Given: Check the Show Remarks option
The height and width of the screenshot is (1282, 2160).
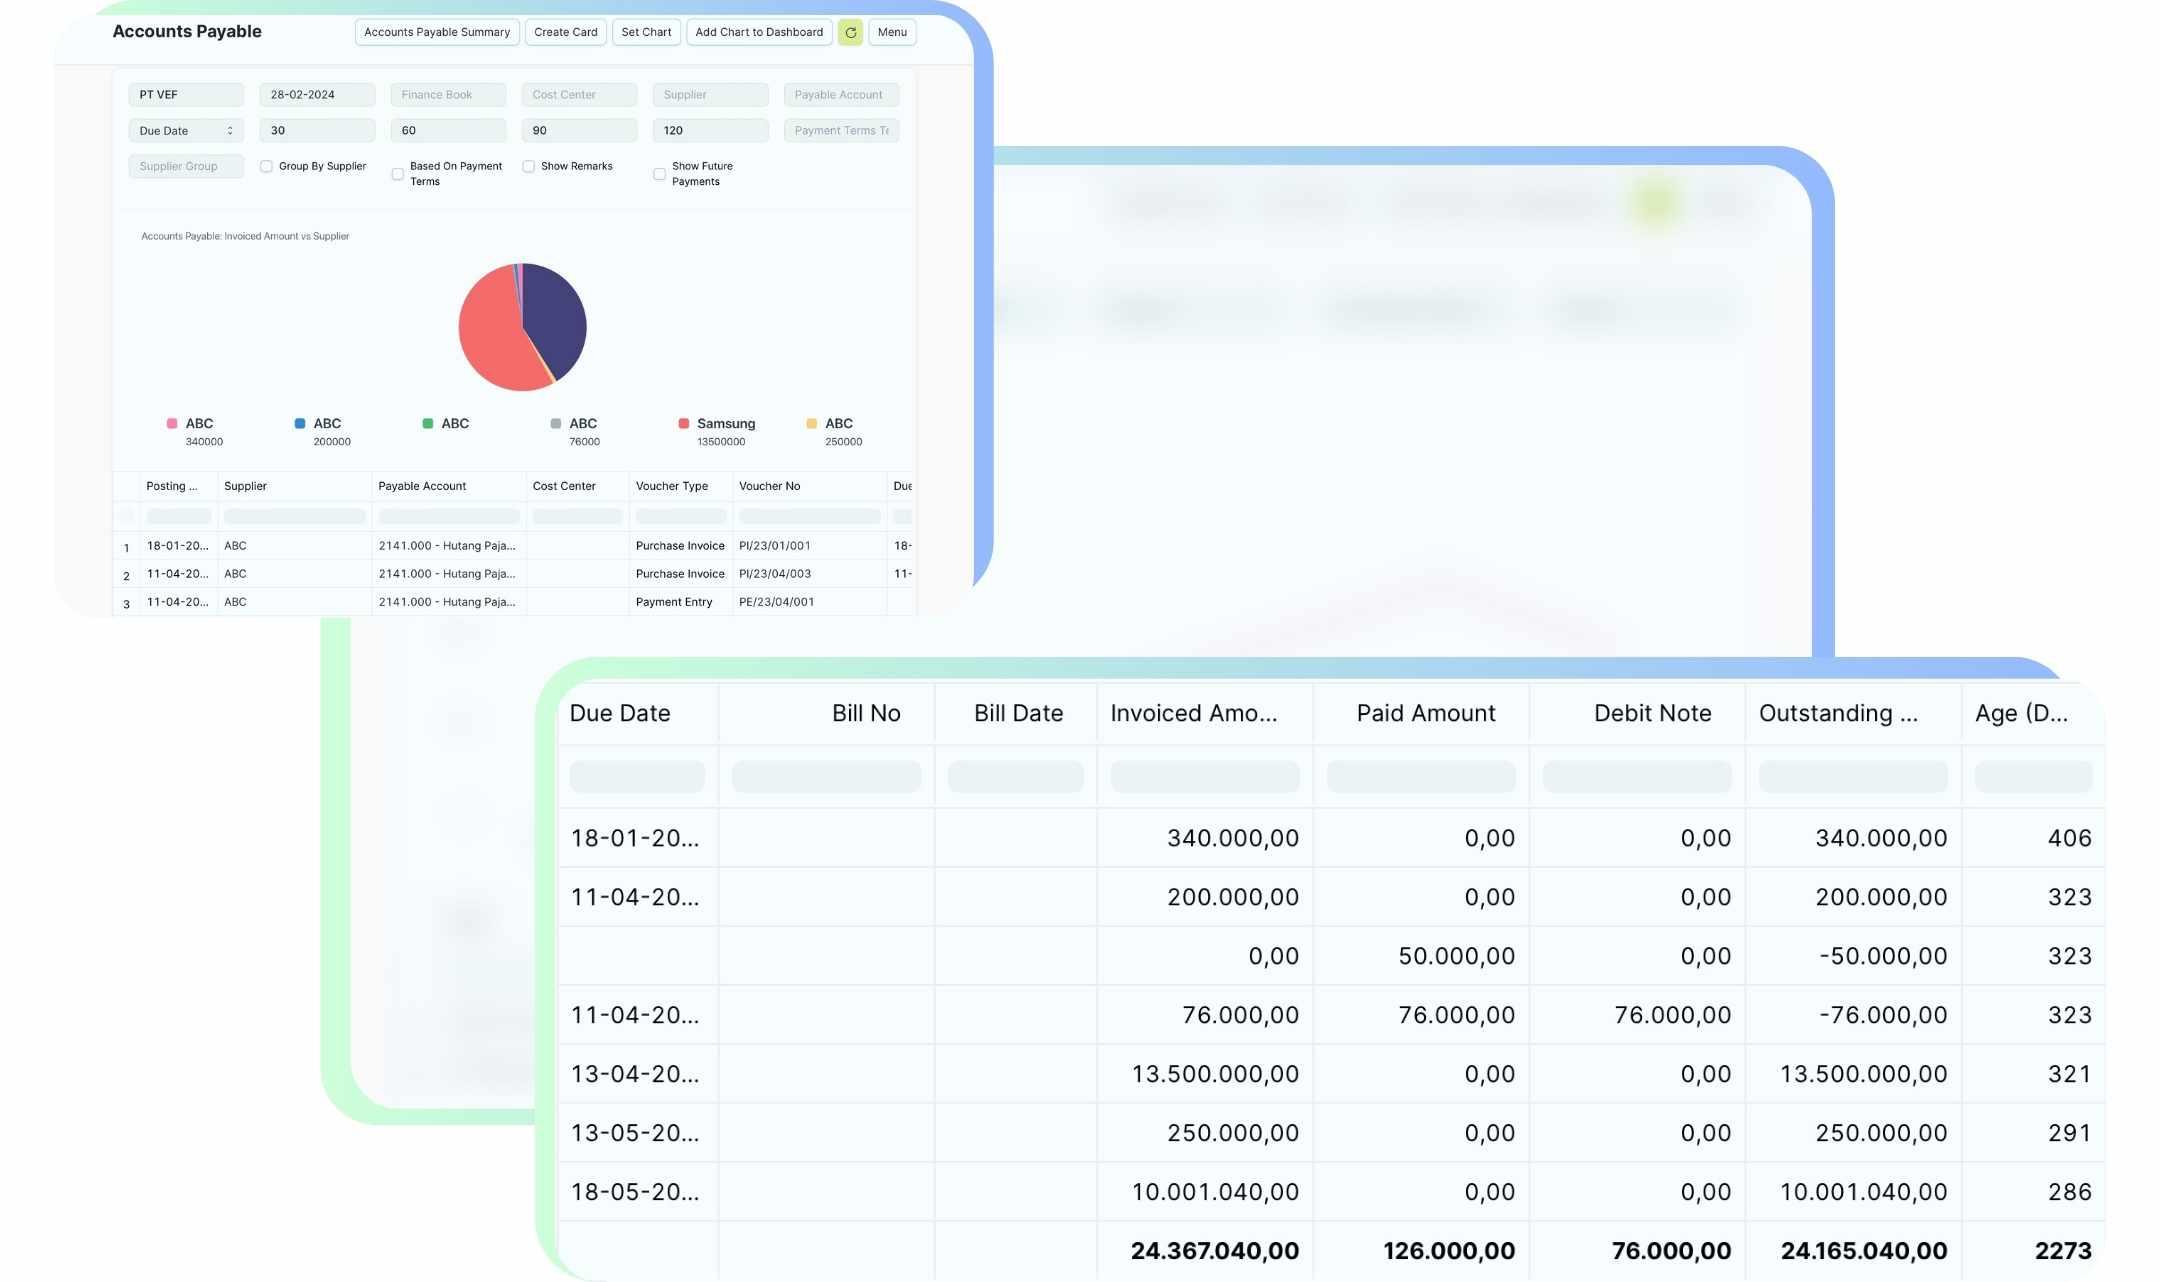Looking at the screenshot, I should (528, 166).
